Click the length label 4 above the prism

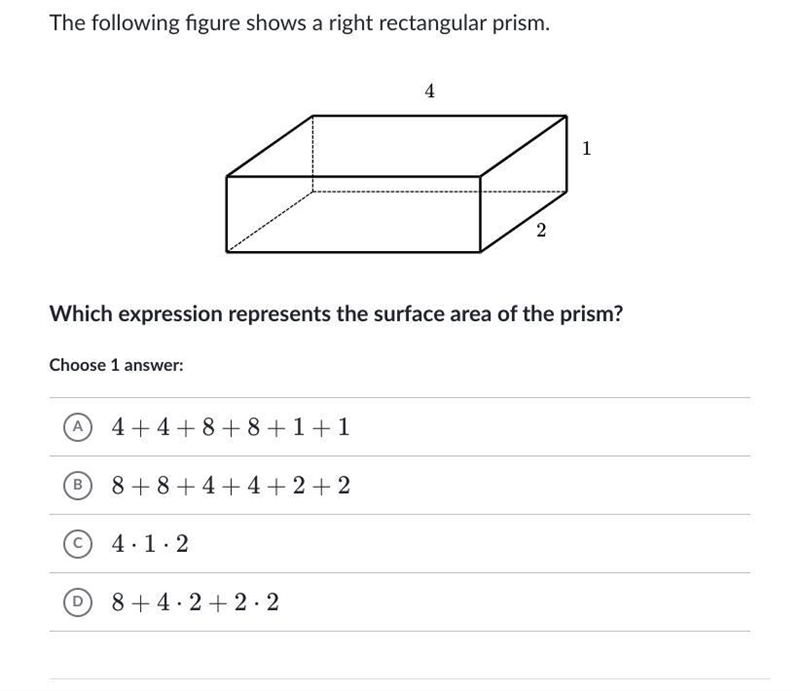click(430, 91)
